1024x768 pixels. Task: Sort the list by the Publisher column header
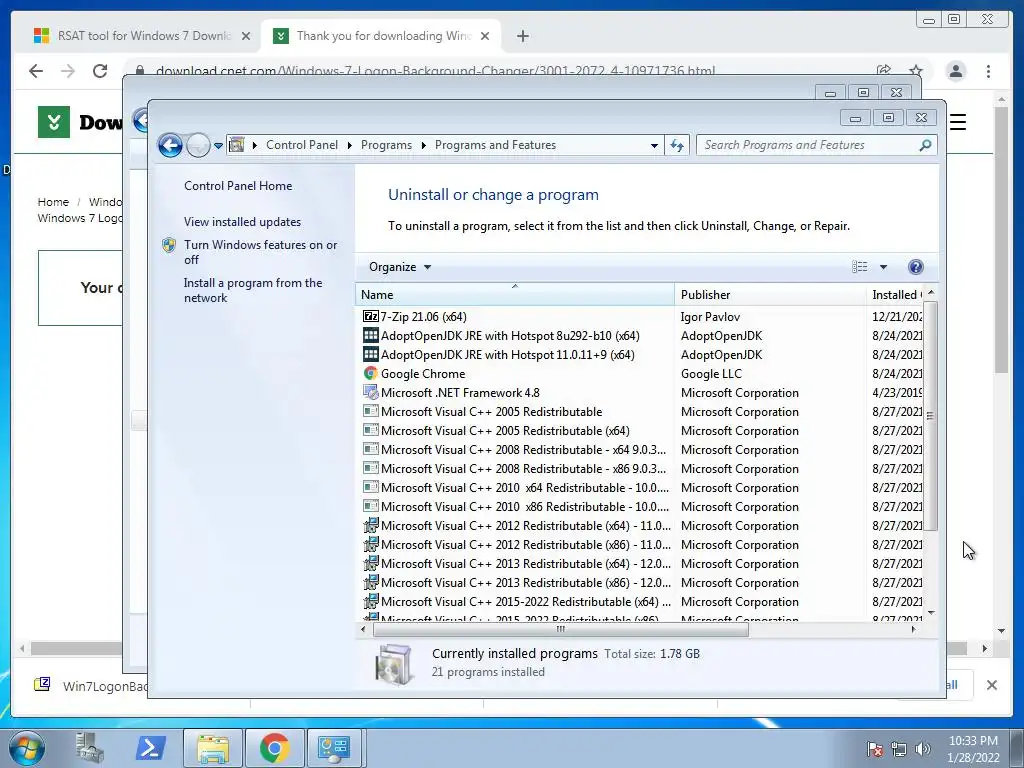coord(770,295)
